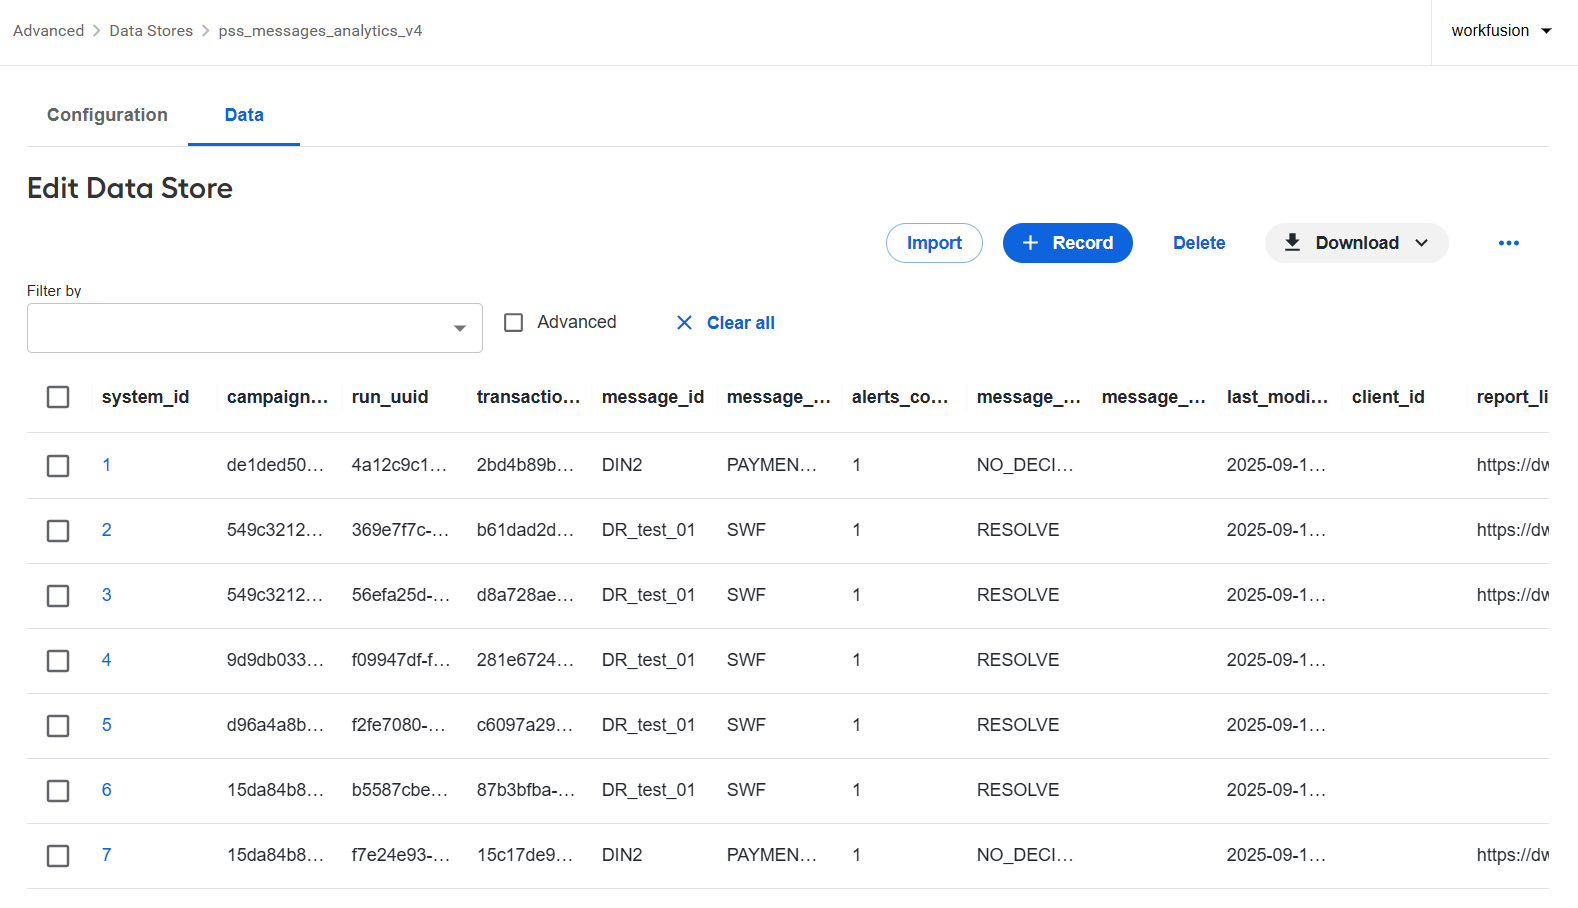Open record link with system_id 4

coord(106,660)
